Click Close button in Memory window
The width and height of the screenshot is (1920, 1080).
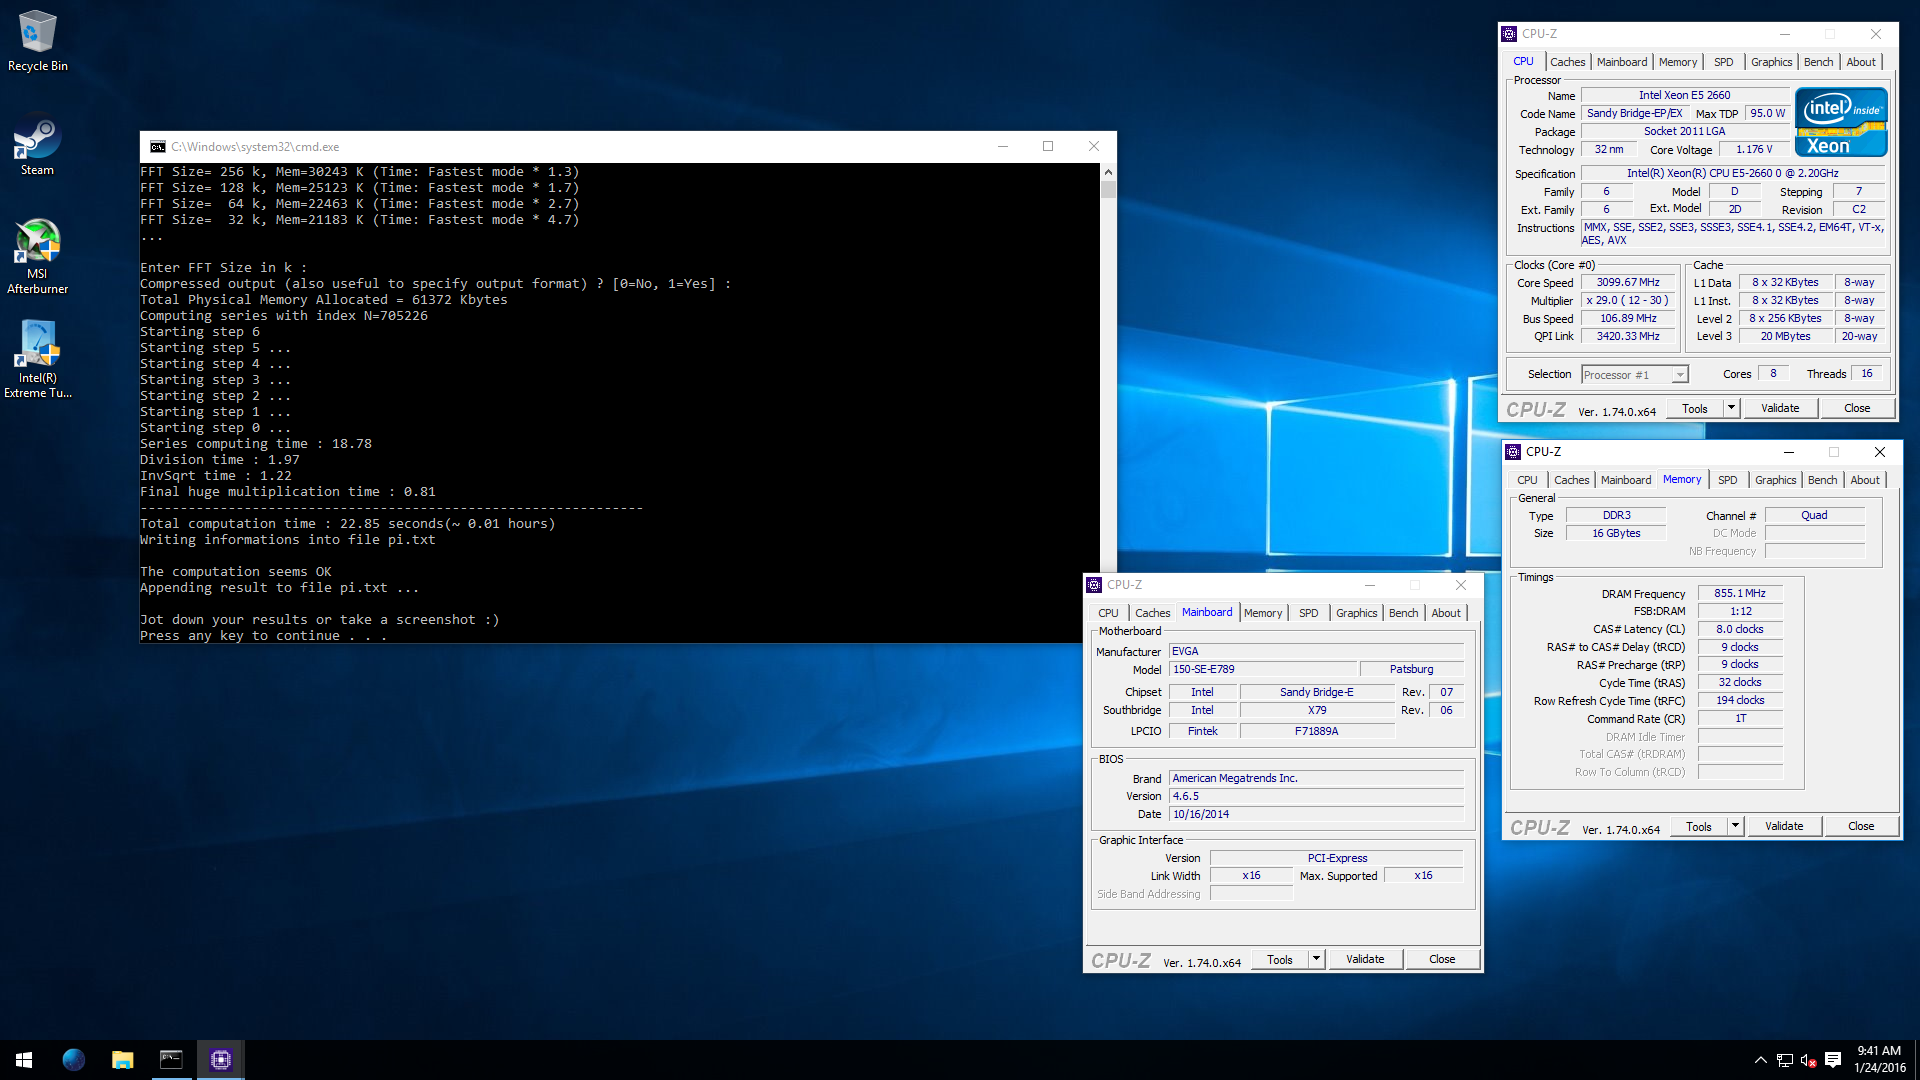1860,827
